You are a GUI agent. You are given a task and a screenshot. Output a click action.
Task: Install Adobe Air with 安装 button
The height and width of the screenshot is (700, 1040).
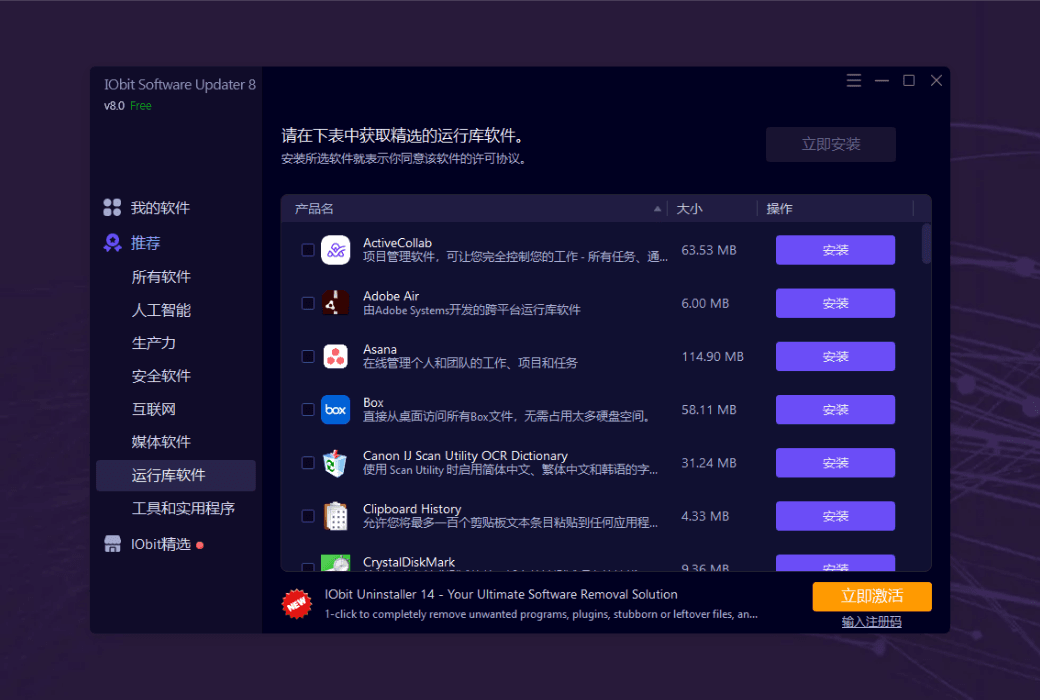[835, 303]
